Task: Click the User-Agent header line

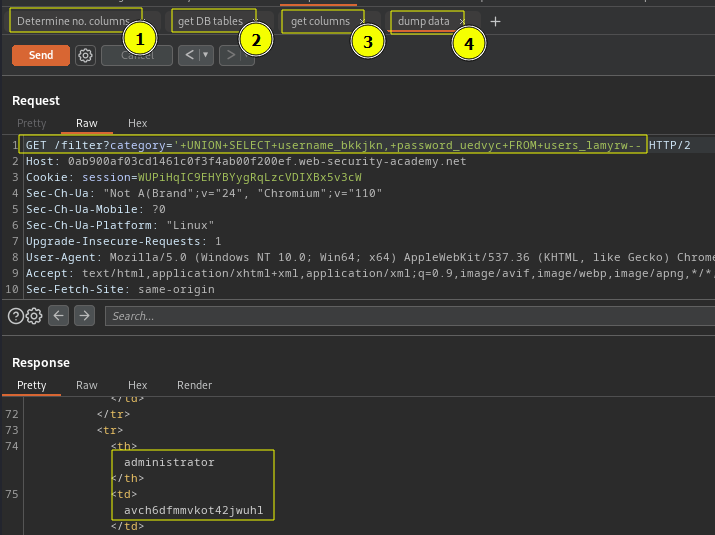Action: 370,257
